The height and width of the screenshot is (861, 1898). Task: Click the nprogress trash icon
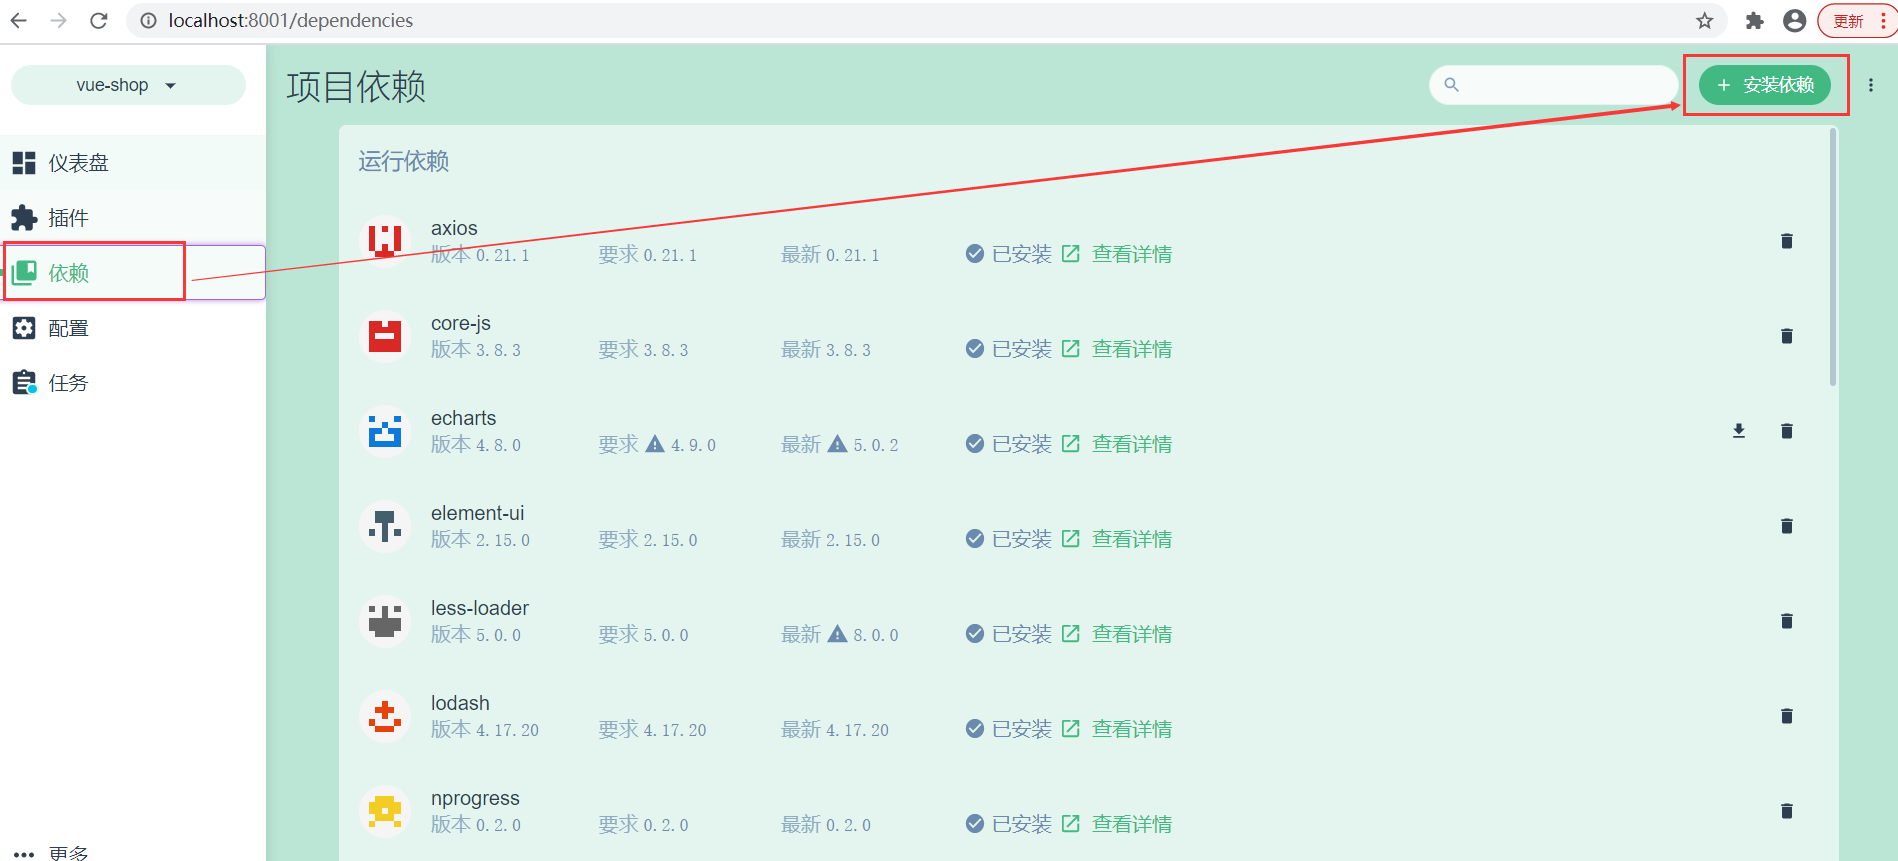click(x=1786, y=811)
